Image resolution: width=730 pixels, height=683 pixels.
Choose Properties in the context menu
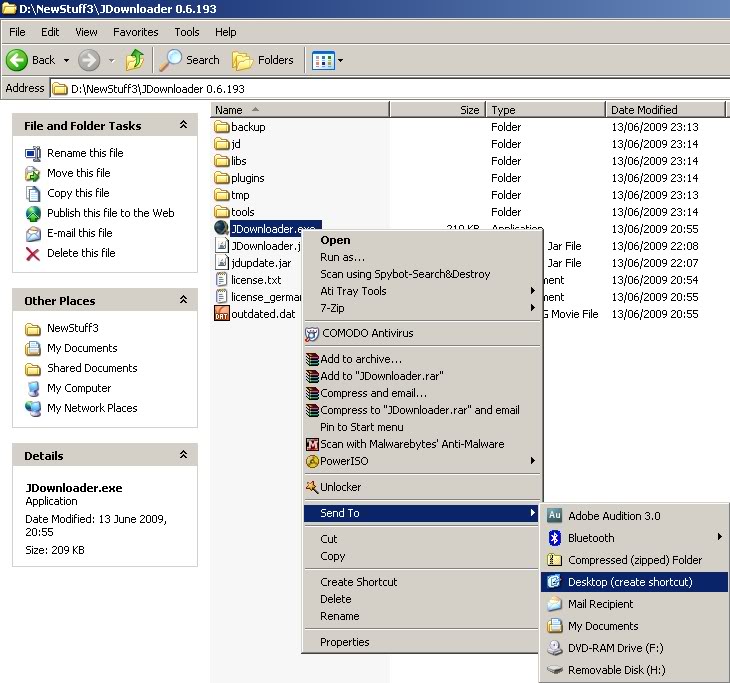pyautogui.click(x=345, y=642)
